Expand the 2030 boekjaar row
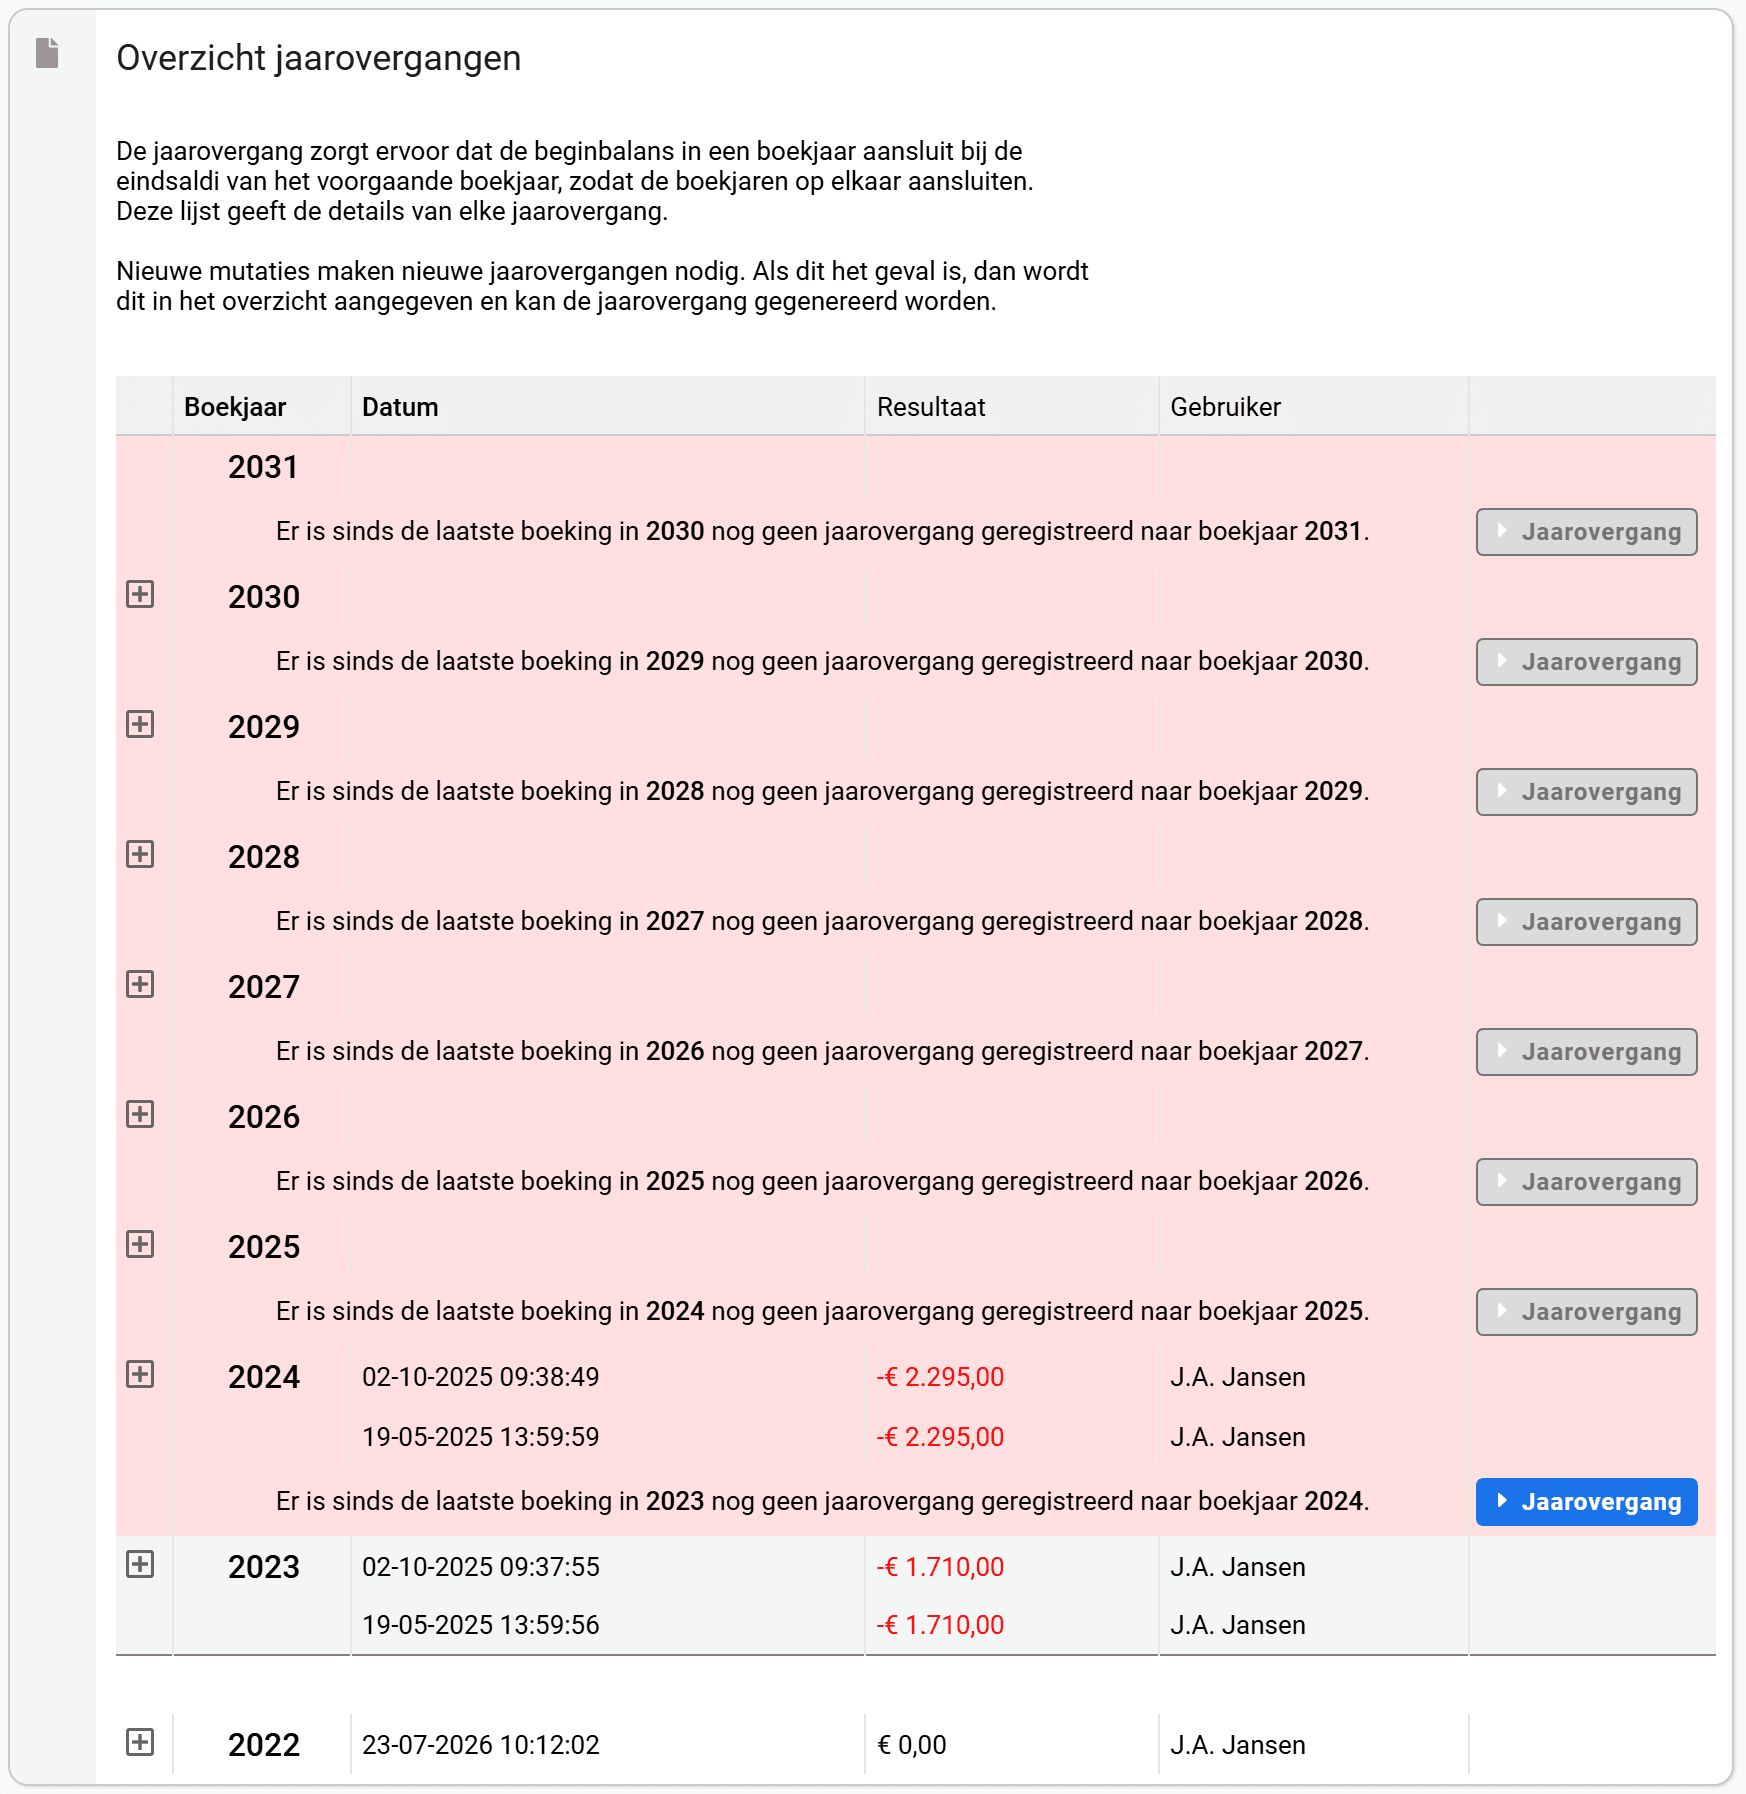 (140, 594)
